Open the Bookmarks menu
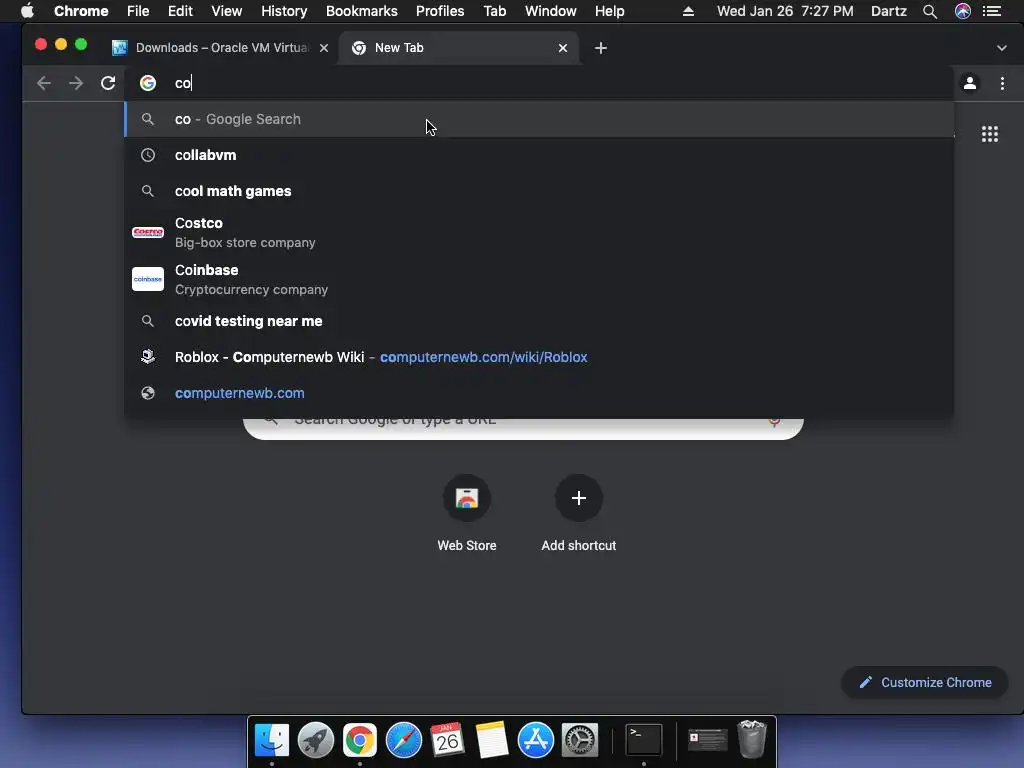The image size is (1024, 768). [x=362, y=11]
